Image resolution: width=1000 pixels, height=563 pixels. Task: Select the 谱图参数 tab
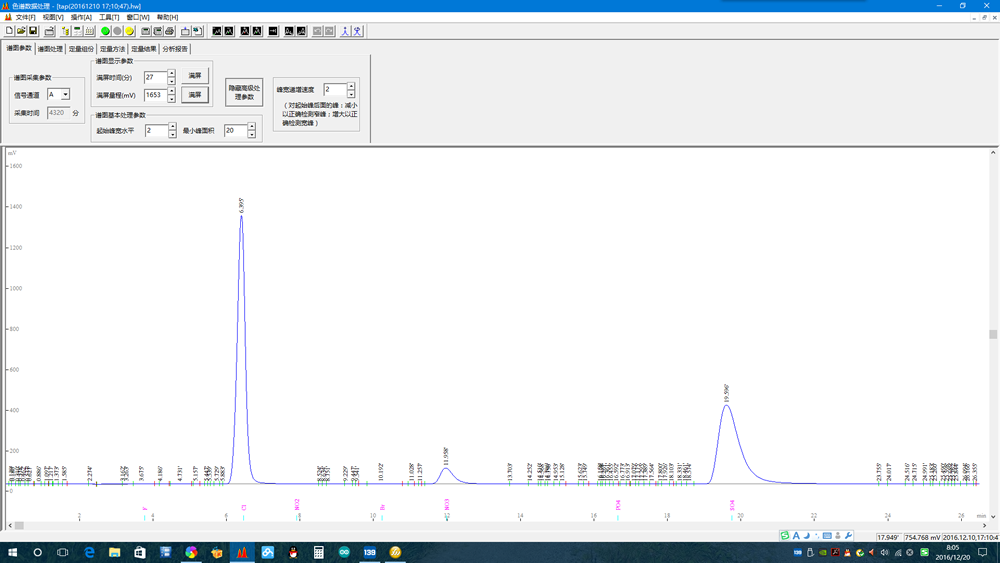pyautogui.click(x=18, y=48)
